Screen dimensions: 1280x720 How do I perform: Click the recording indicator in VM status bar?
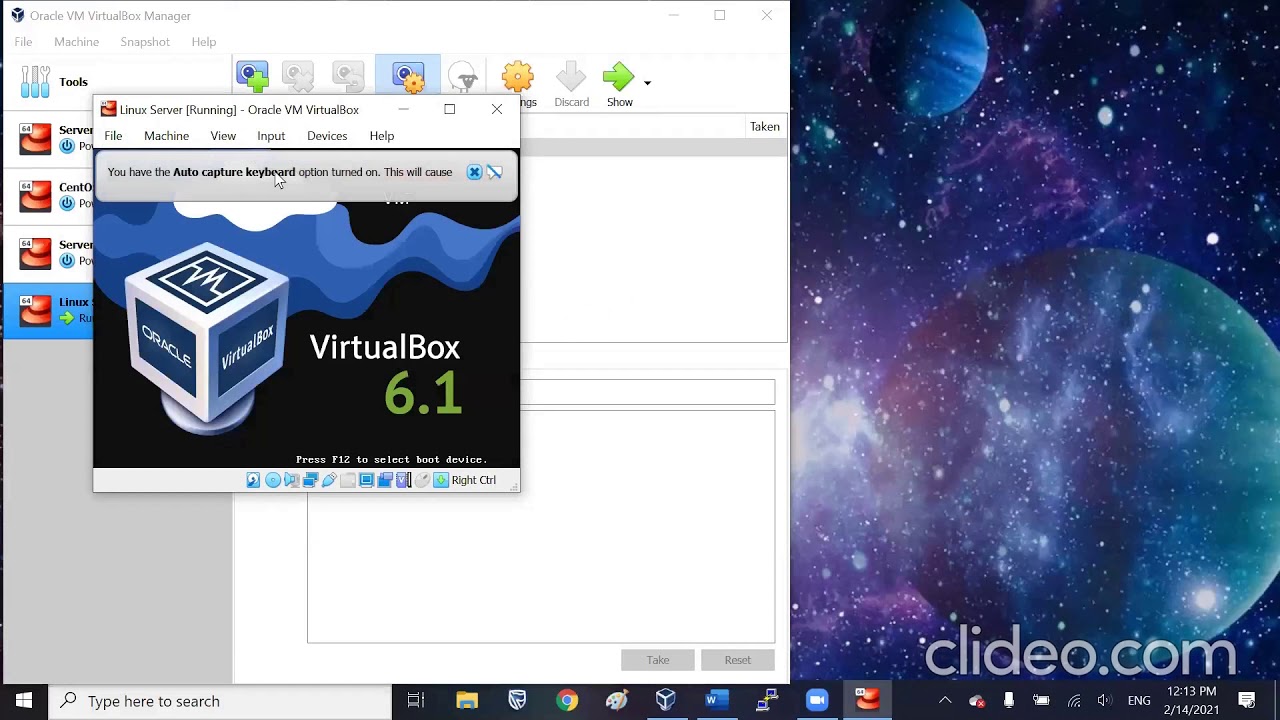pyautogui.click(x=385, y=480)
